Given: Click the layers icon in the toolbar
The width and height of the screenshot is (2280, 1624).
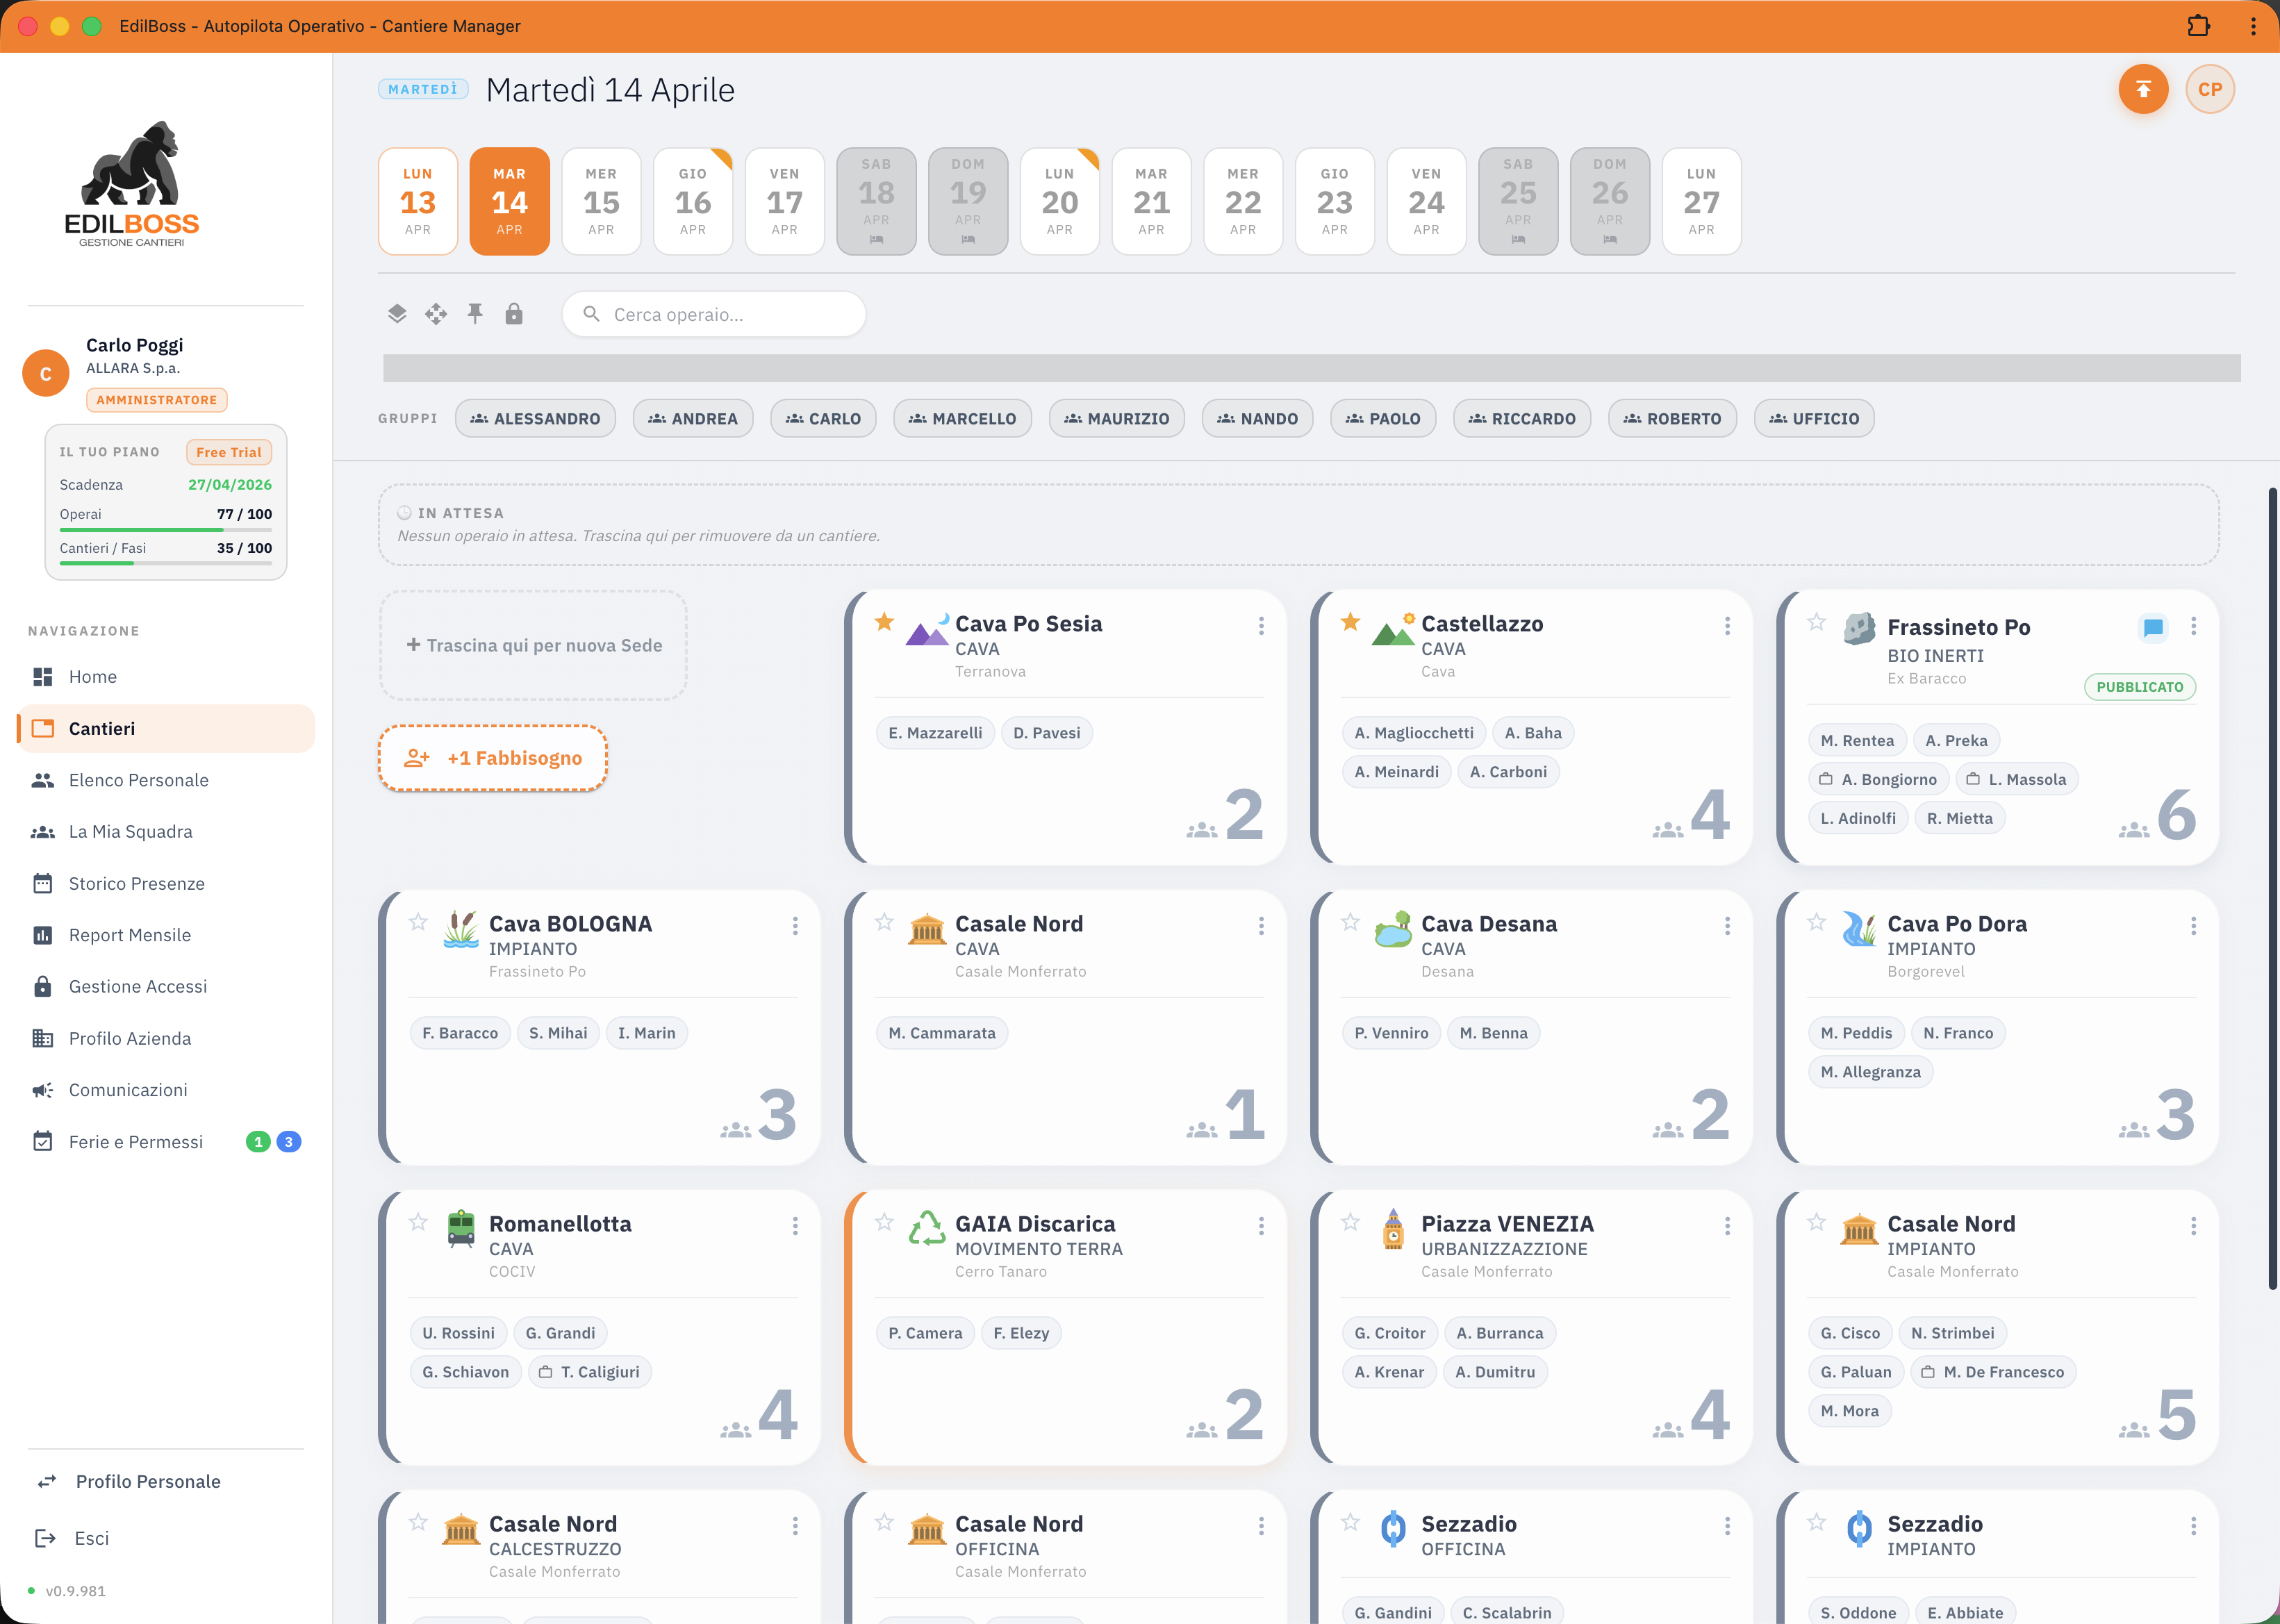Looking at the screenshot, I should pos(397,314).
